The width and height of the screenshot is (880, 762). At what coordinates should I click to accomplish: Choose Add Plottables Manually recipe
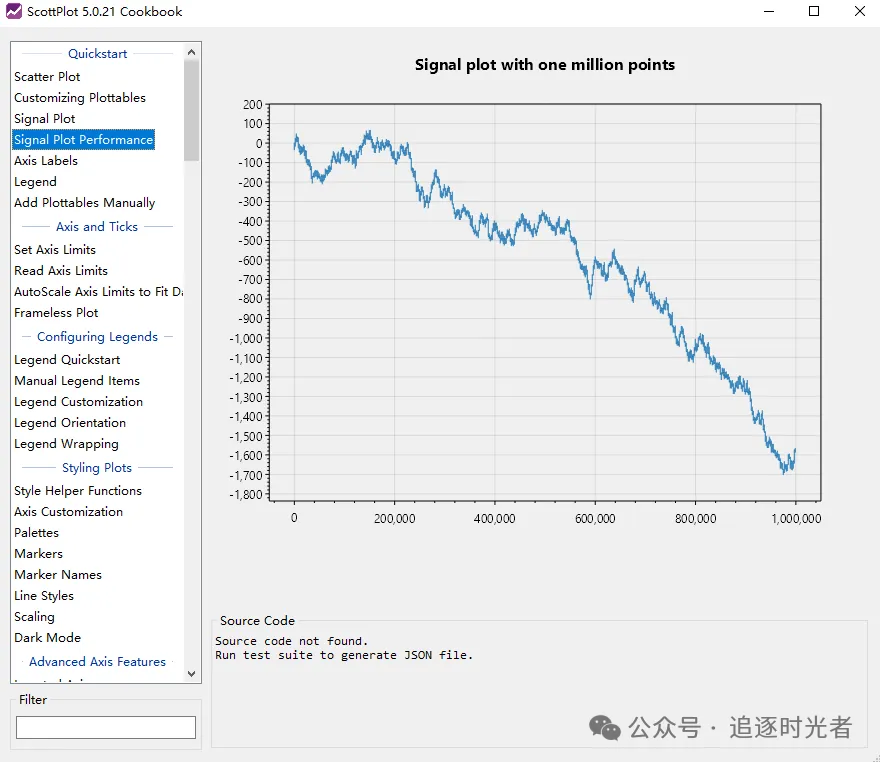(x=85, y=203)
